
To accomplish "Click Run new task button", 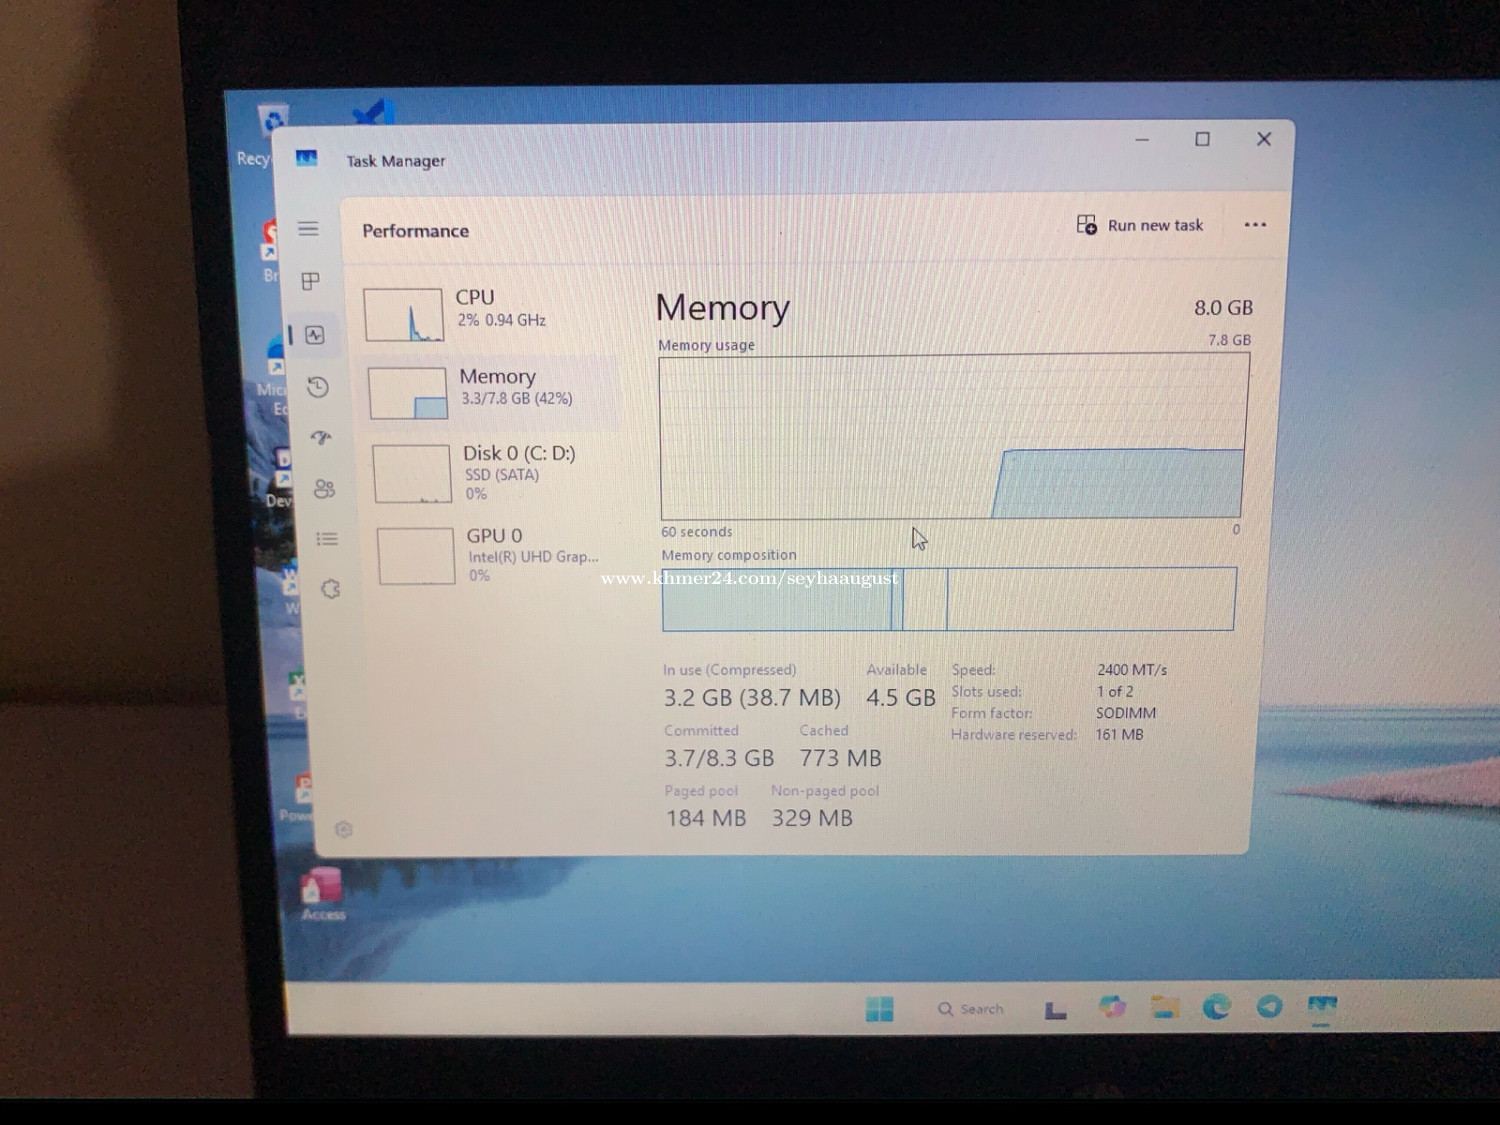I will click(x=1140, y=225).
